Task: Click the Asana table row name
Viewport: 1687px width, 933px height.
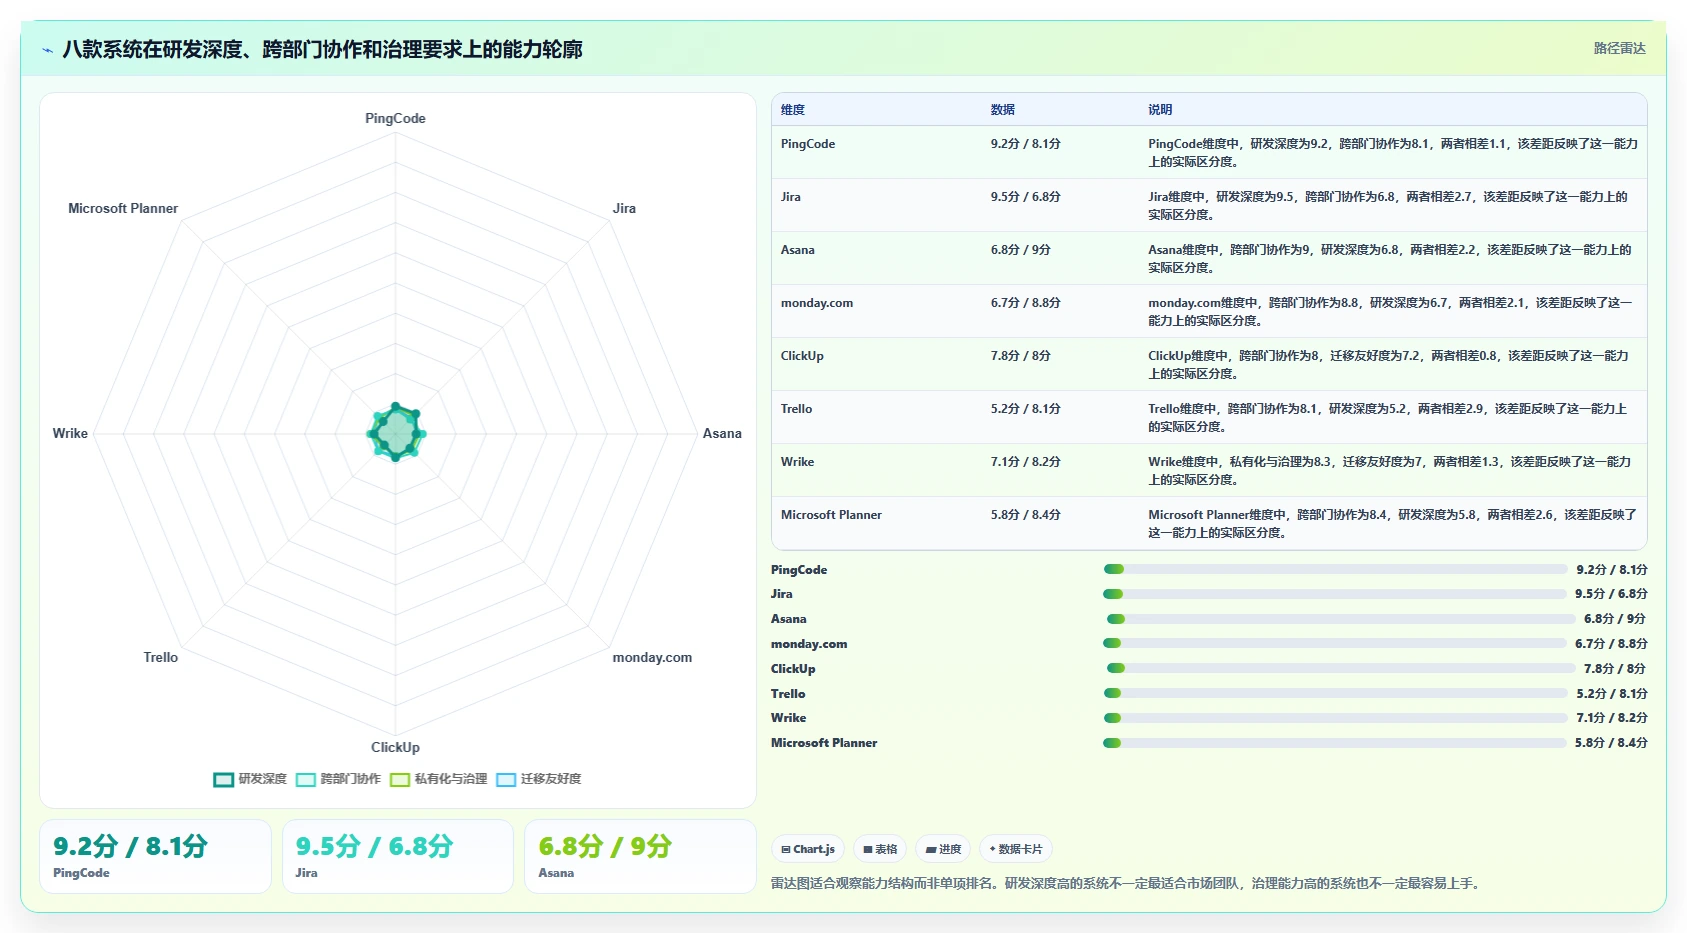Action: coord(798,250)
